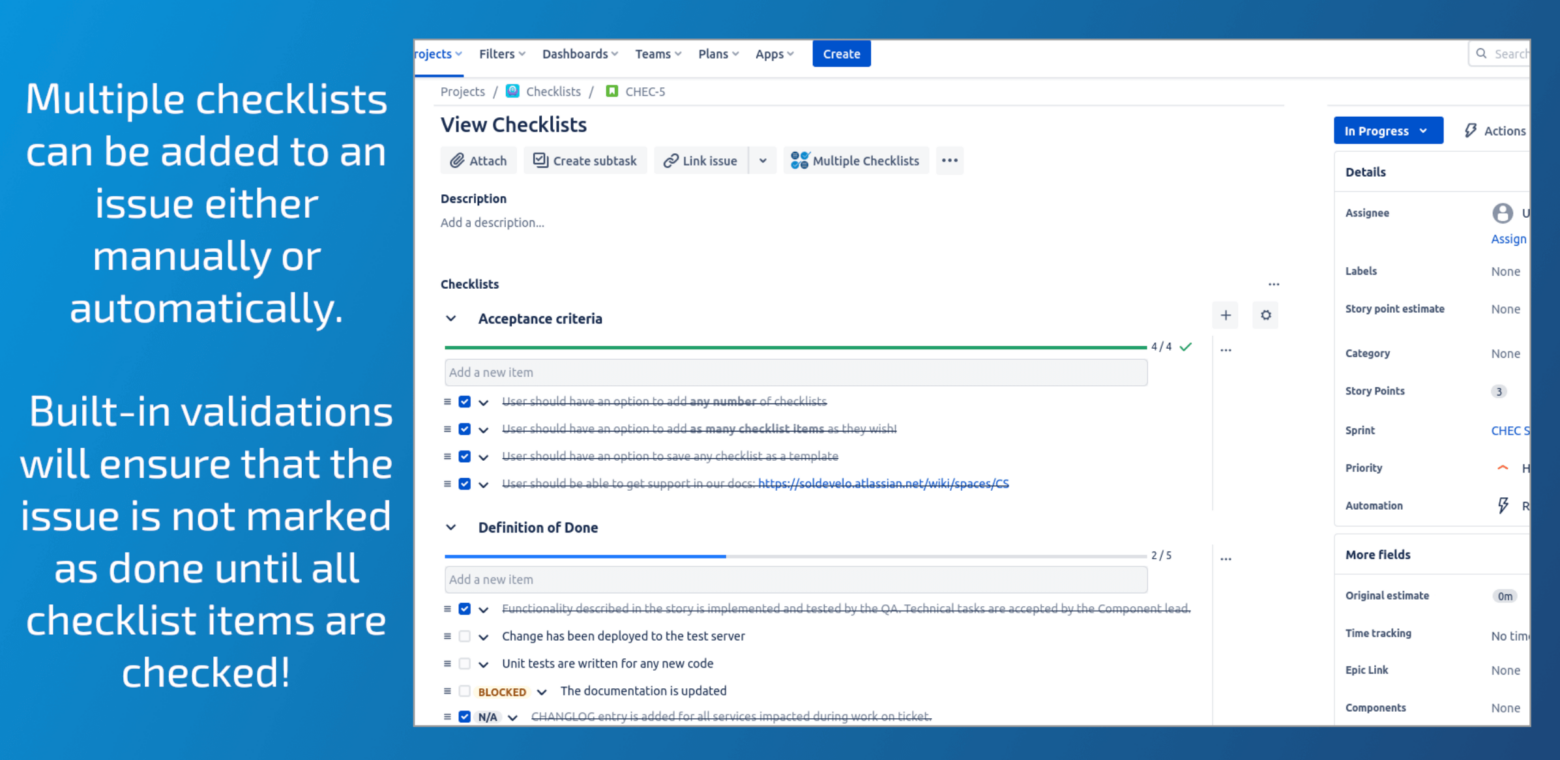Collapse the Acceptance criteria checklist
This screenshot has width=1560, height=760.
pos(450,318)
